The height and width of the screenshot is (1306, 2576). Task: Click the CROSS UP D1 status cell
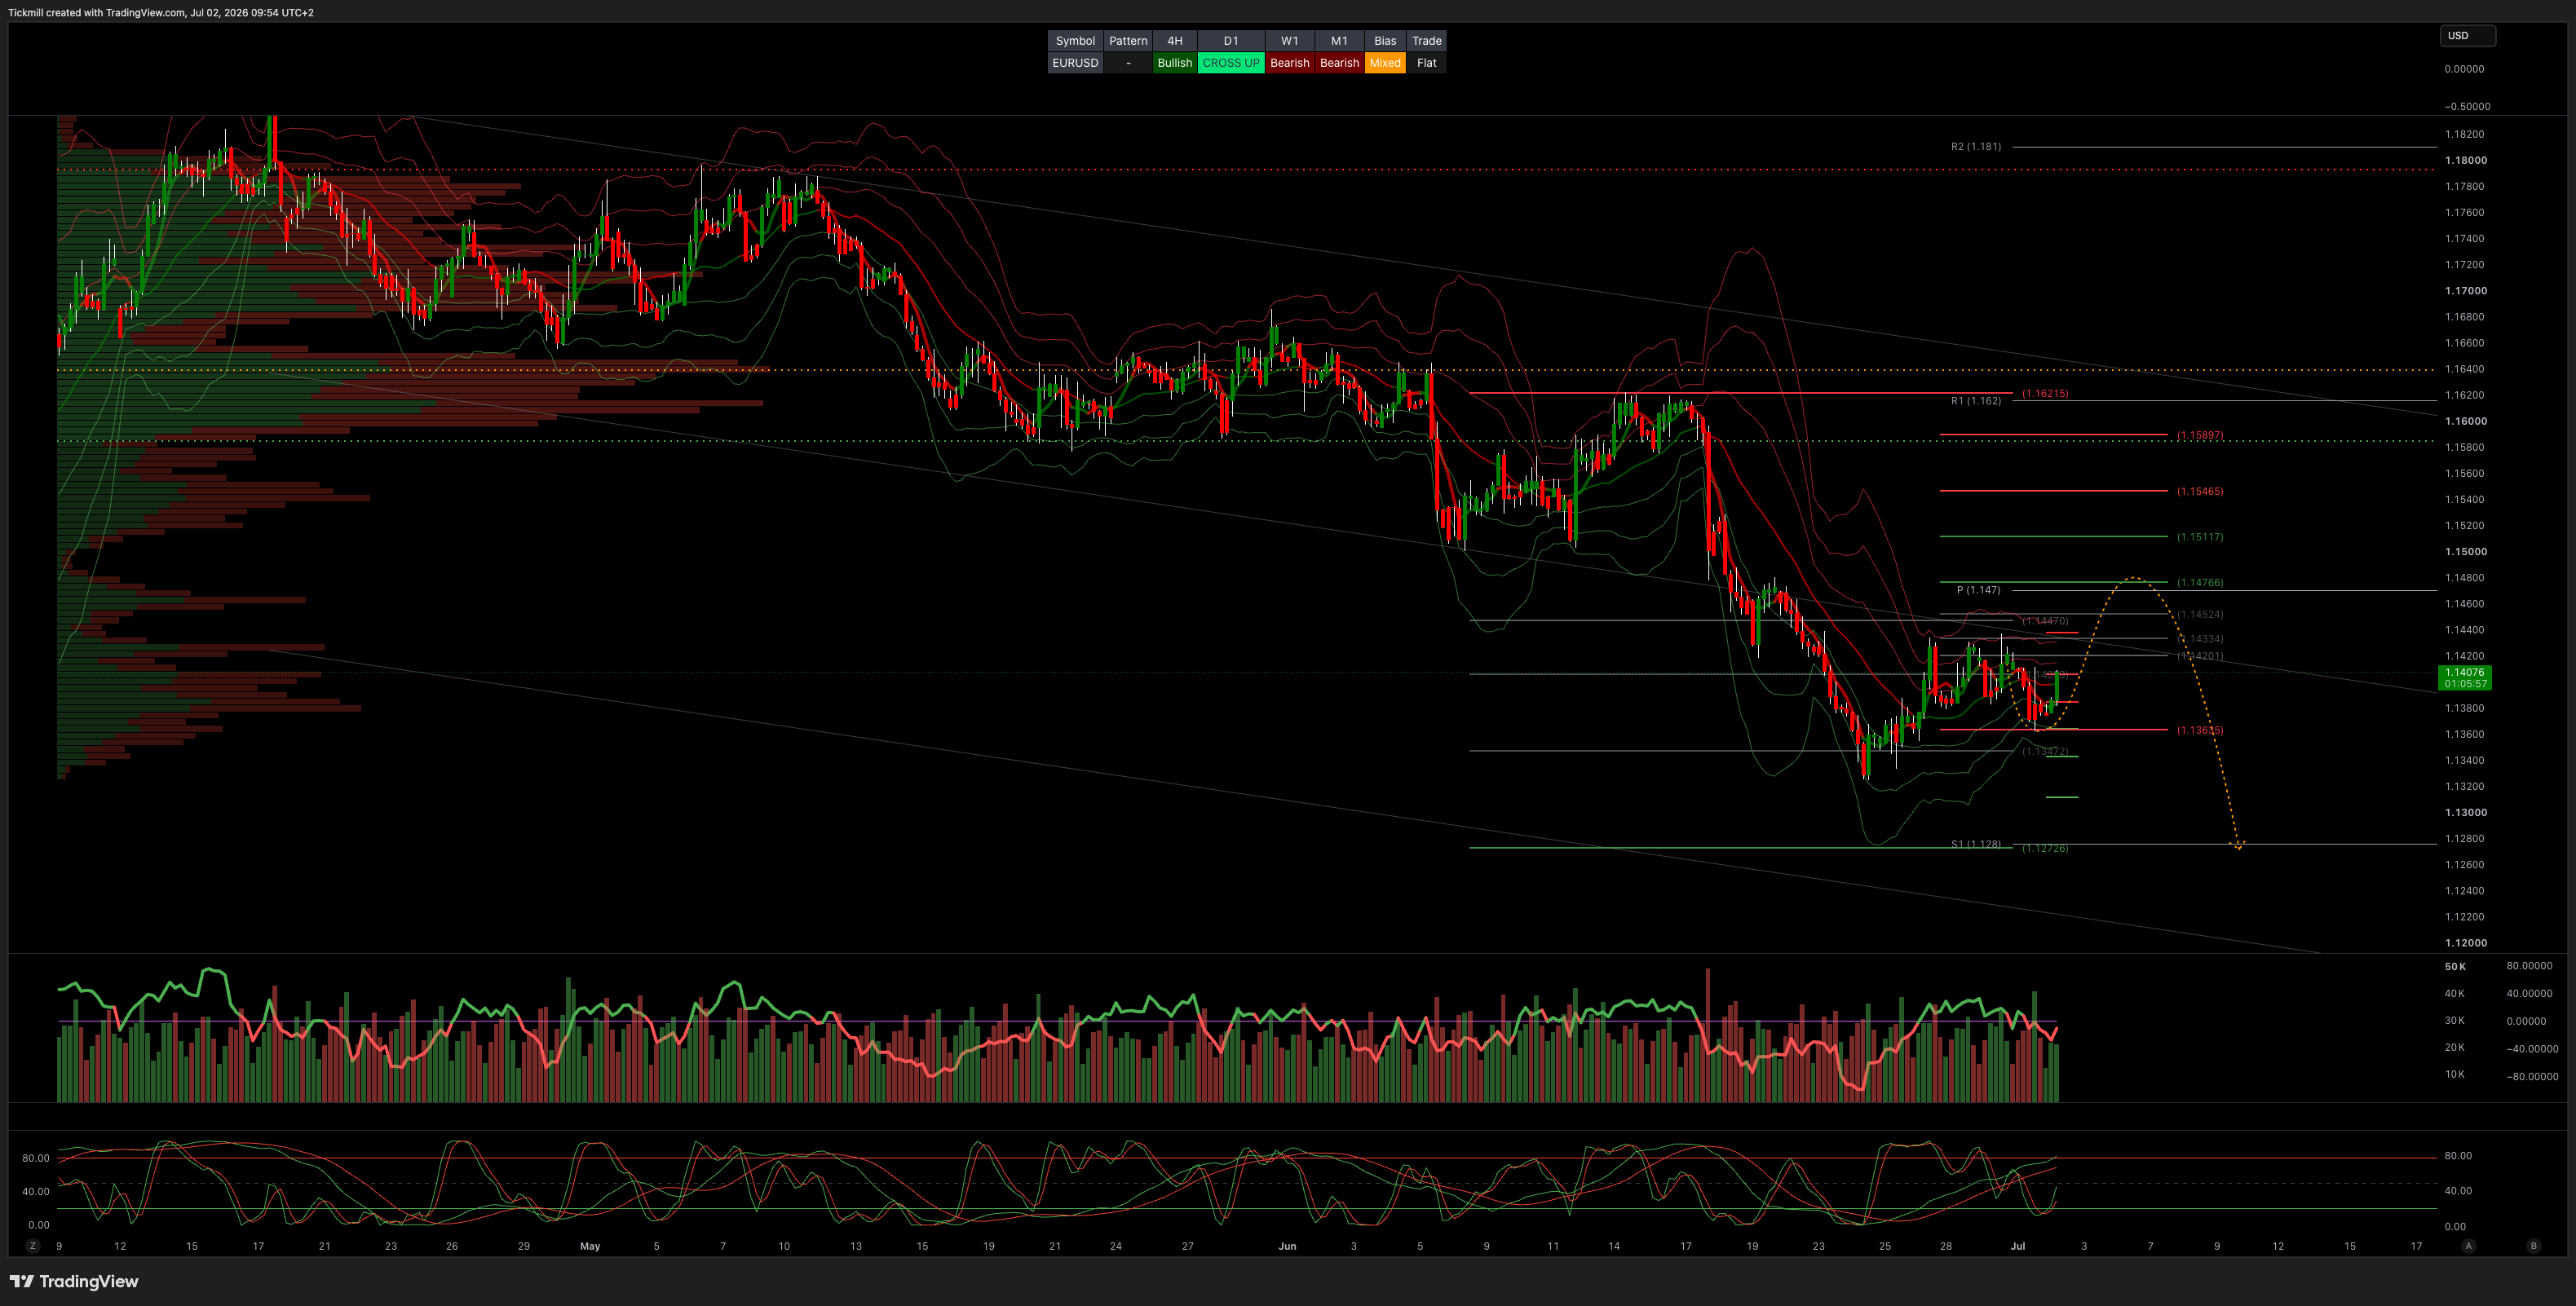tap(1231, 63)
